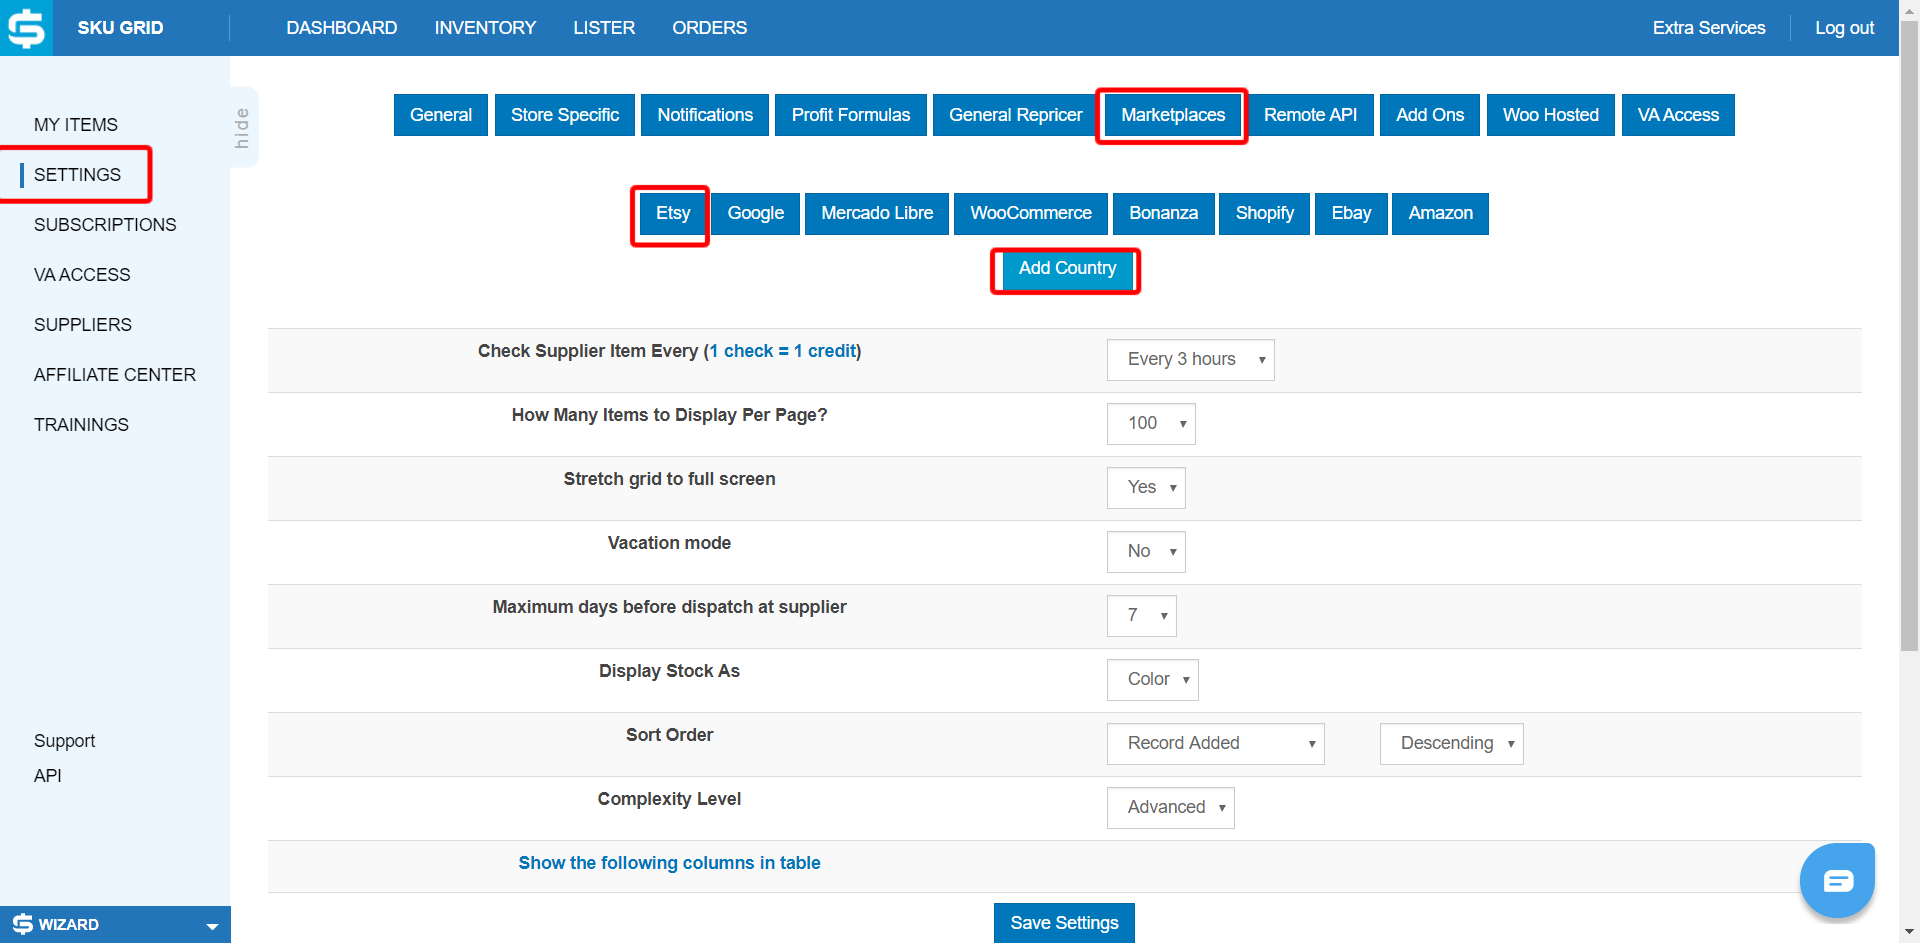
Task: Click the scrollbar up arrow
Action: (x=1909, y=9)
